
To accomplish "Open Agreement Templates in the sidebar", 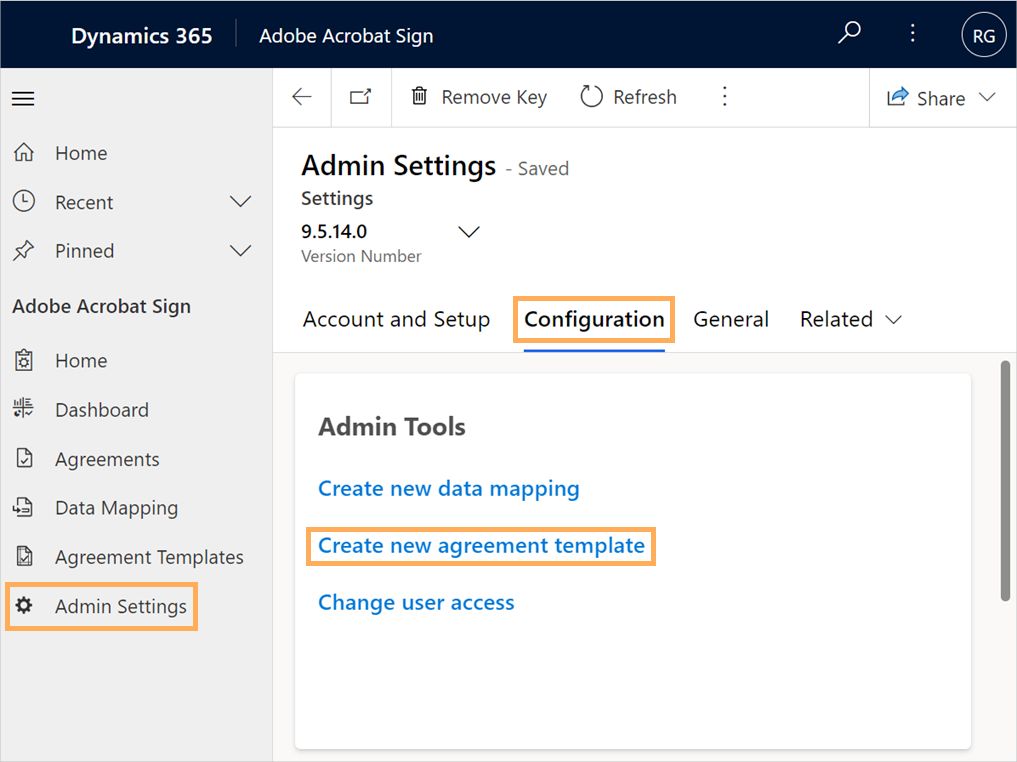I will point(149,557).
